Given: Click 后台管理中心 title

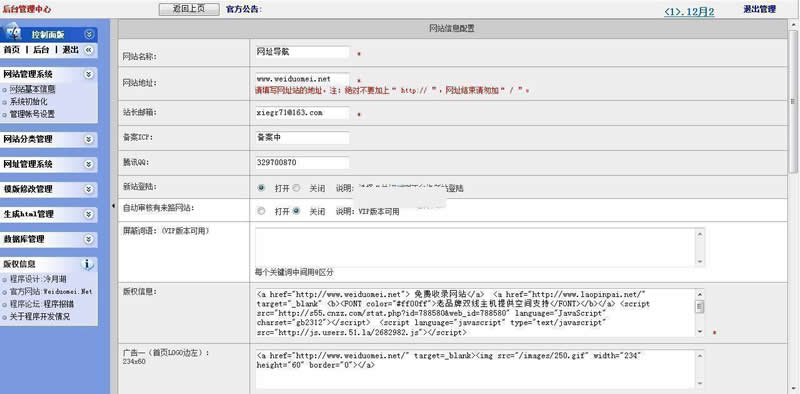Looking at the screenshot, I should (27, 10).
